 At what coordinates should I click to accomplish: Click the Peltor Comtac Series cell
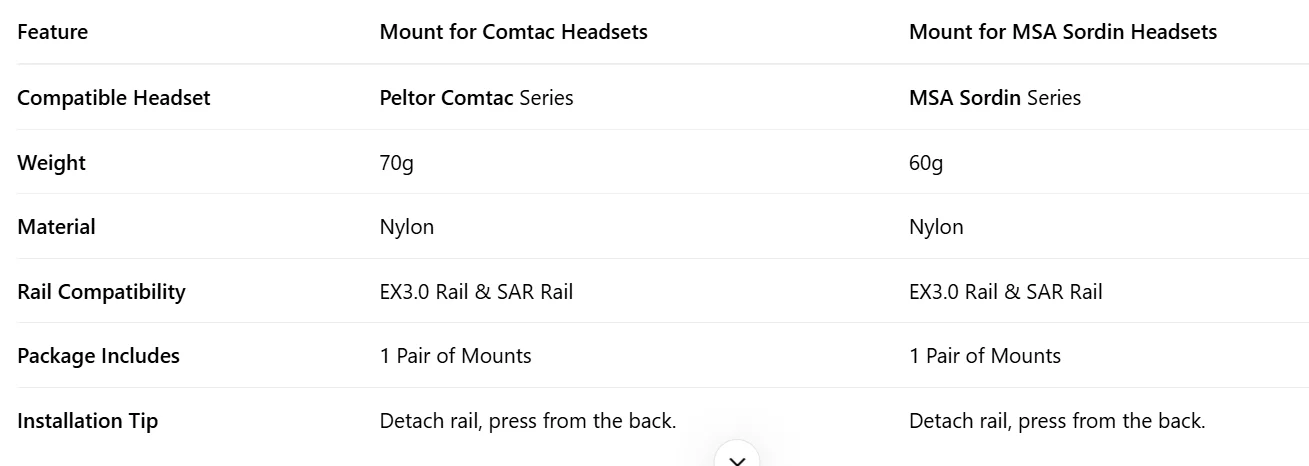point(476,98)
